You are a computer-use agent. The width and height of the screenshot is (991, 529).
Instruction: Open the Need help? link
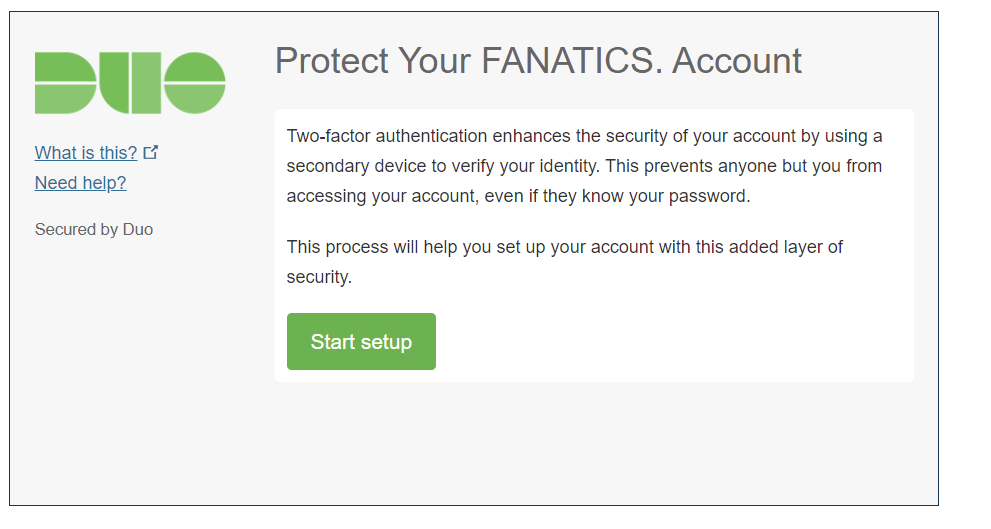pos(80,183)
